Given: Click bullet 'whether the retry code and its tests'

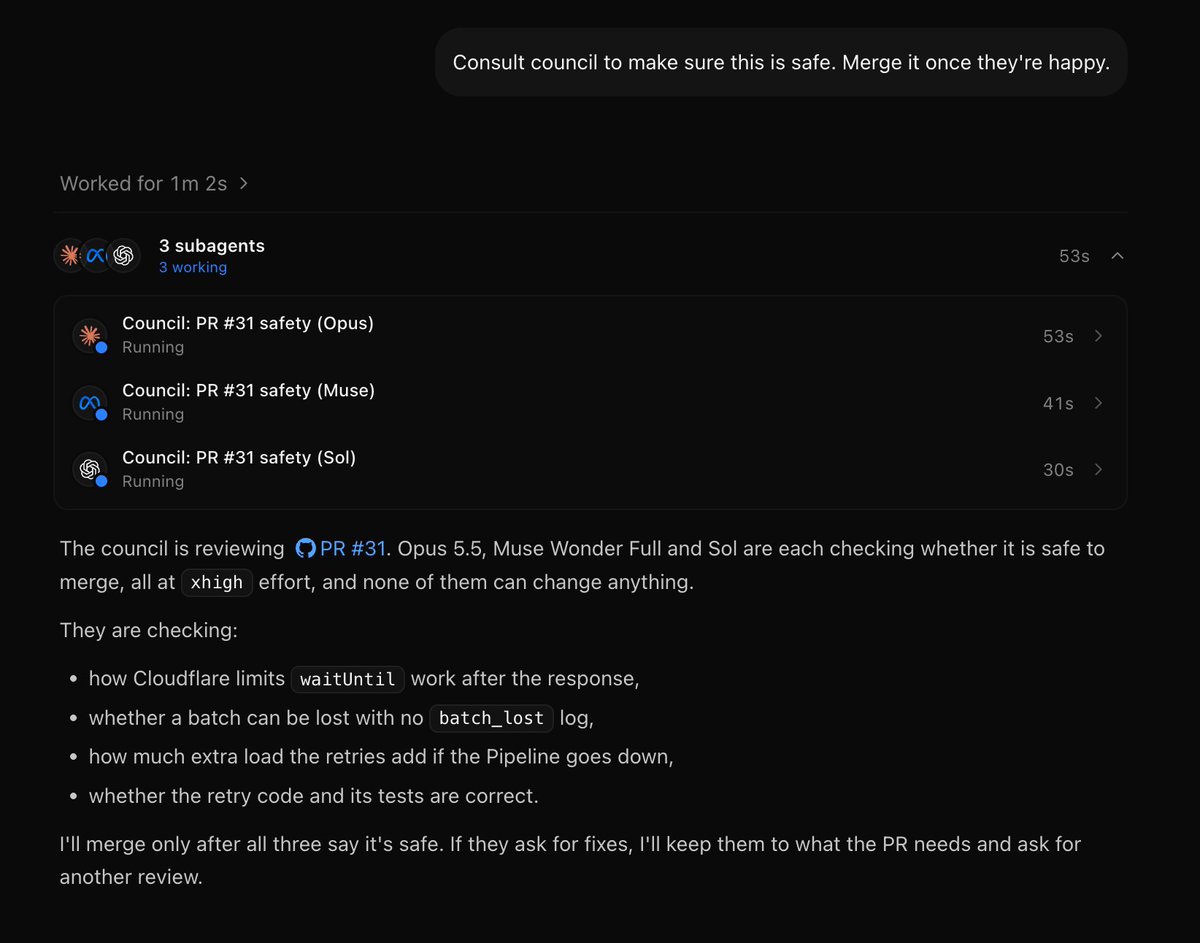Looking at the screenshot, I should 313,797.
